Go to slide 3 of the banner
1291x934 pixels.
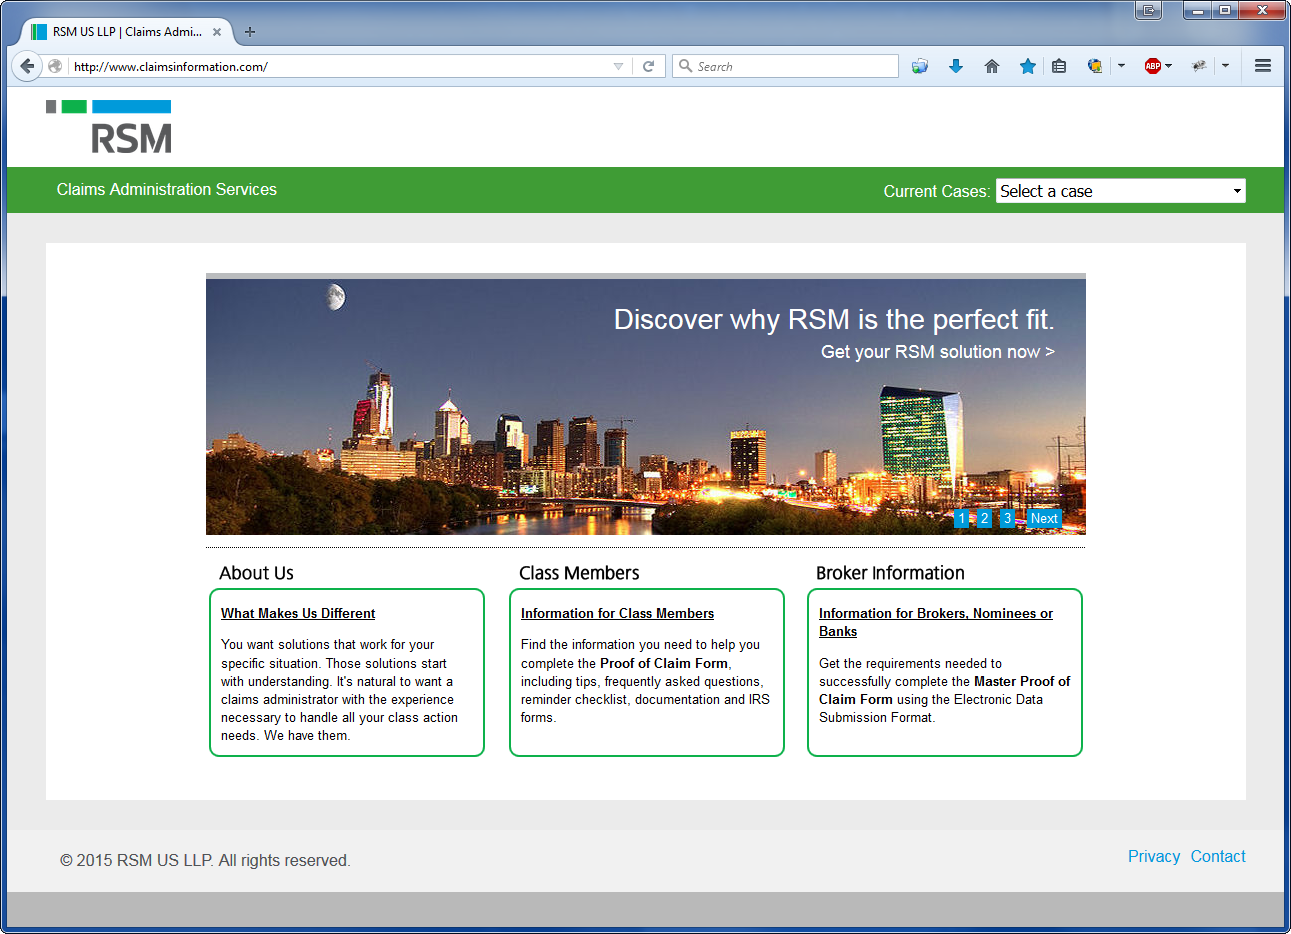pyautogui.click(x=1007, y=518)
